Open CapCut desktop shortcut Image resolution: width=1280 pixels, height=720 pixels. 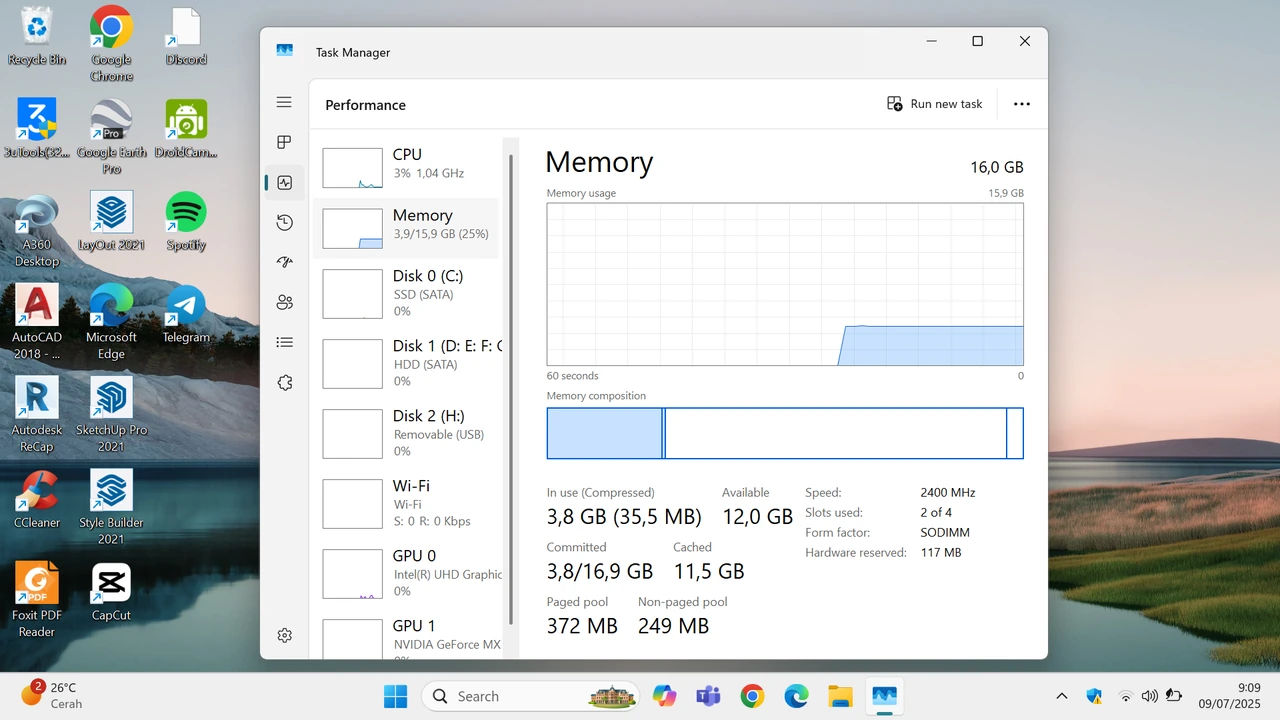[x=111, y=592]
